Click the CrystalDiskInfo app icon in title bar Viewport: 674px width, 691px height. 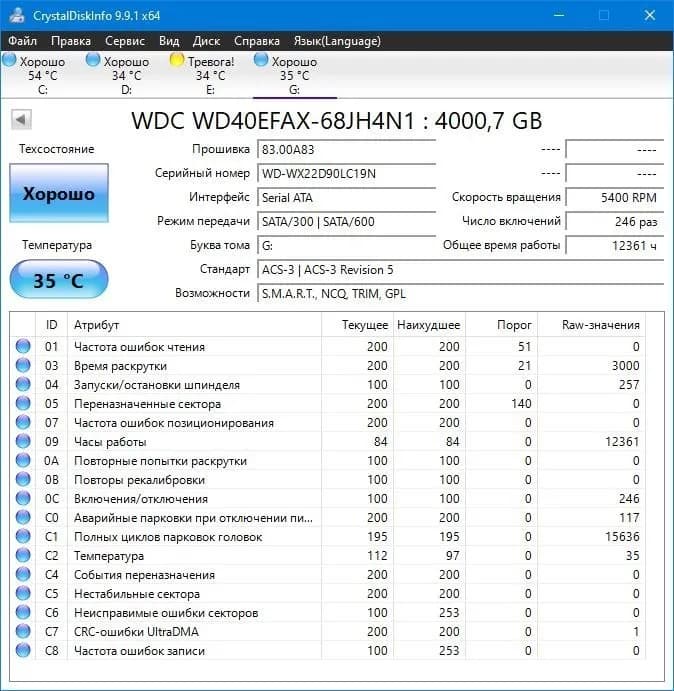coord(17,15)
